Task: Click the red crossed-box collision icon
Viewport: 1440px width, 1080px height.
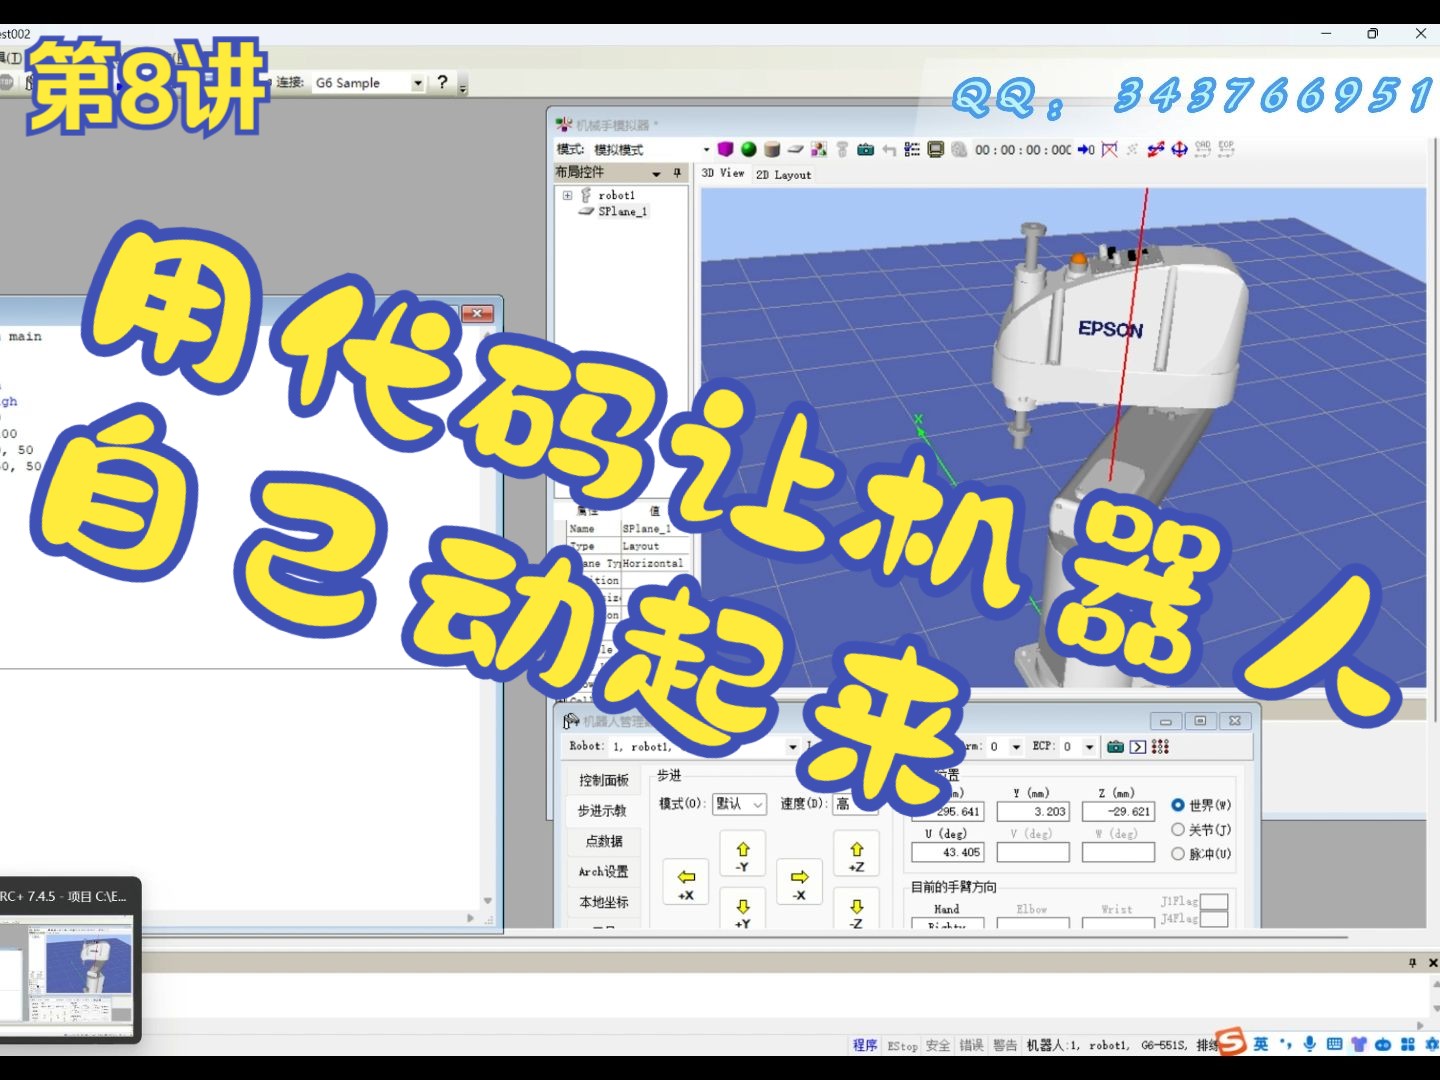Action: pyautogui.click(x=1110, y=150)
